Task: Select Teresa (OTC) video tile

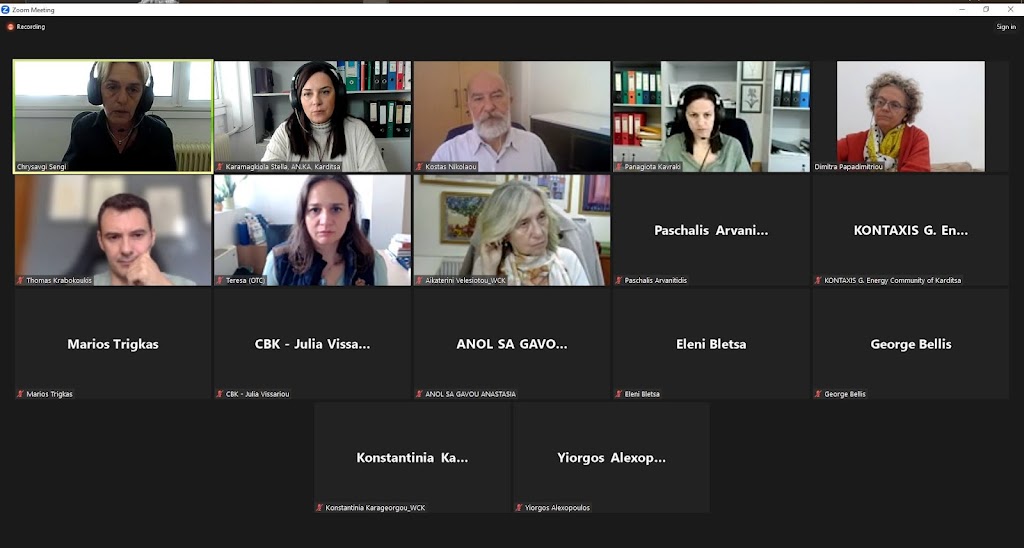Action: (313, 230)
